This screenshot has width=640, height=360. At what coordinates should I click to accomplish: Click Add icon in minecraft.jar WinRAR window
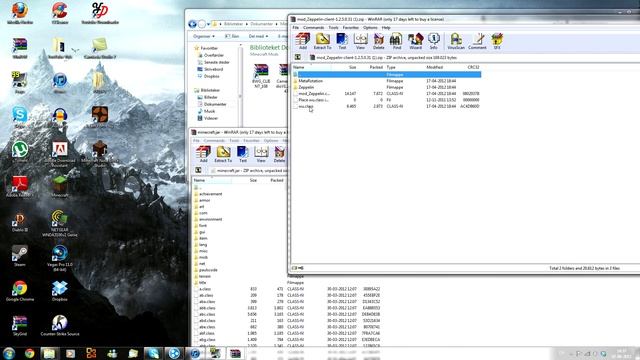click(203, 154)
